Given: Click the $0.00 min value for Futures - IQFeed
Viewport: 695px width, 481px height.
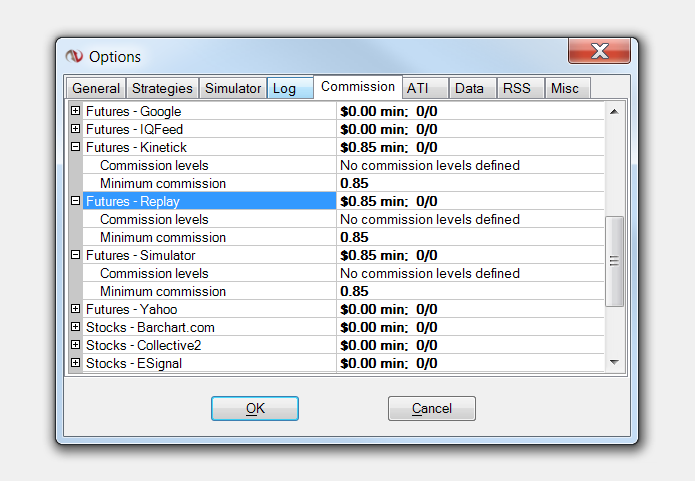Looking at the screenshot, I should (389, 129).
